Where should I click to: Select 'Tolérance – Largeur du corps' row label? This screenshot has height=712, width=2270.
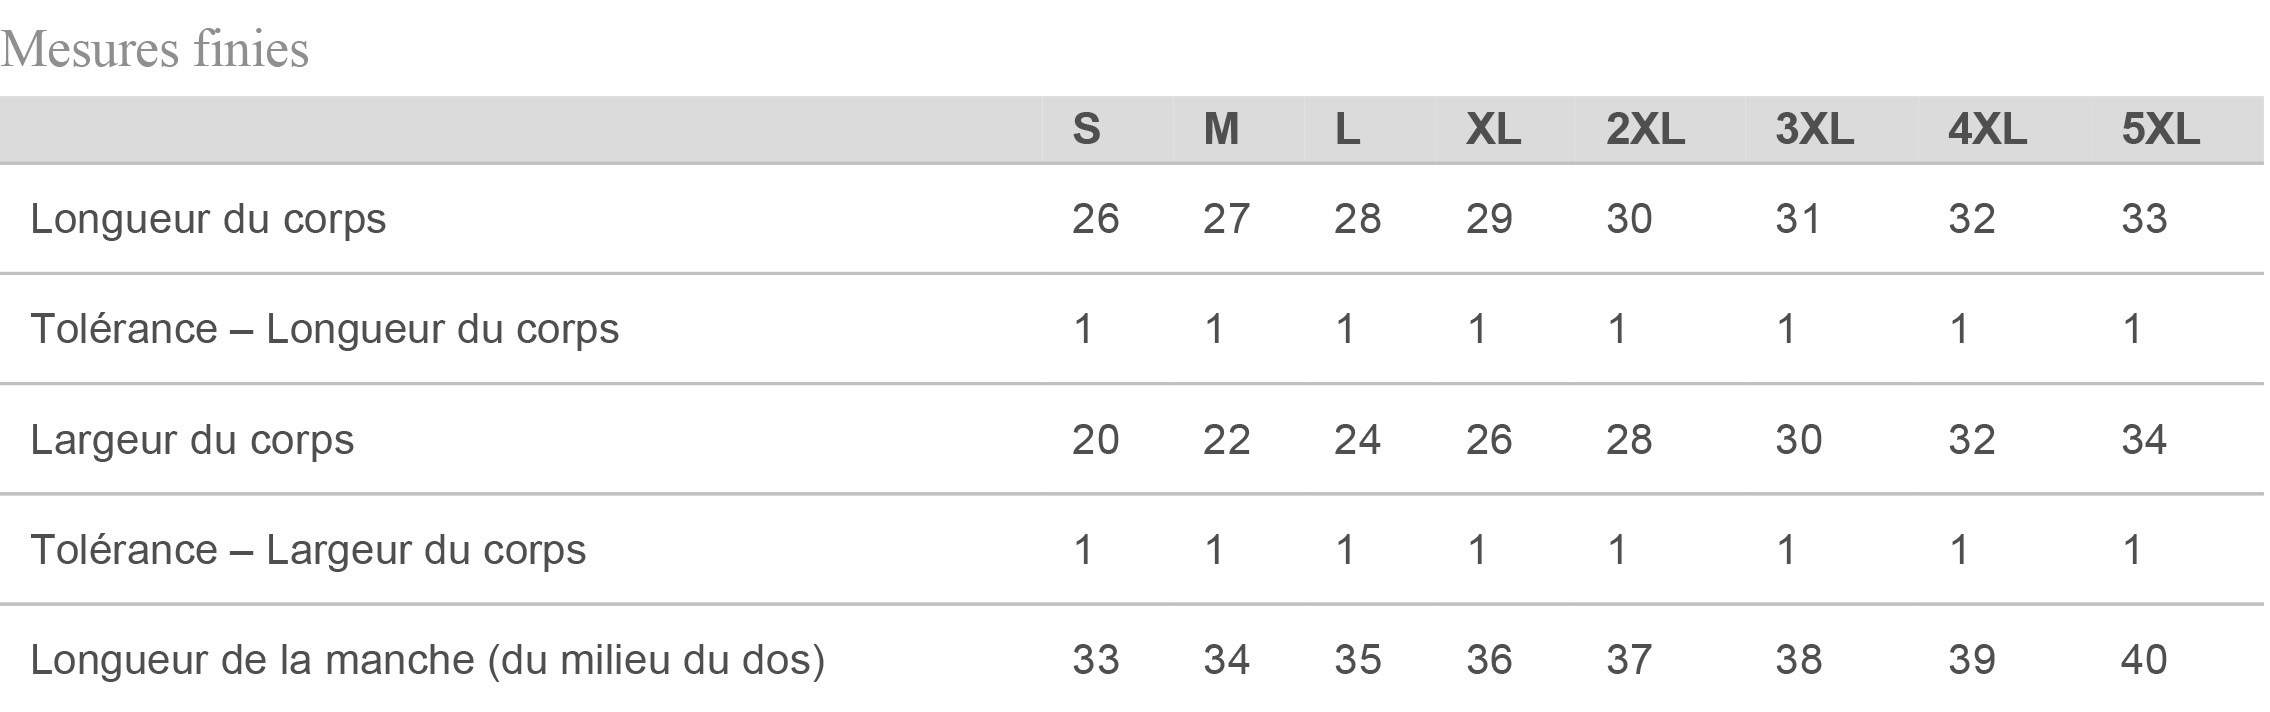click(x=308, y=550)
